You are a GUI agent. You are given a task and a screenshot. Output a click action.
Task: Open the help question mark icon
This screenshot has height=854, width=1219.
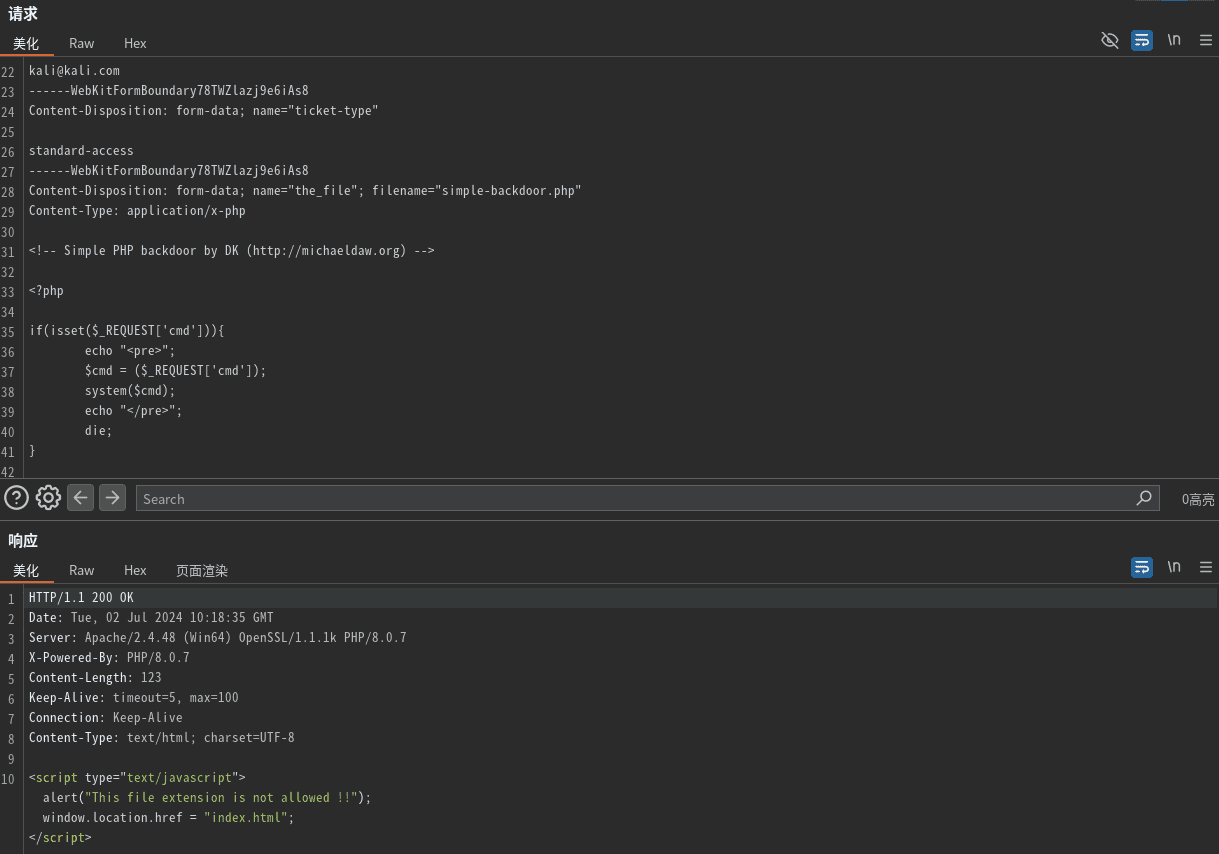point(16,497)
